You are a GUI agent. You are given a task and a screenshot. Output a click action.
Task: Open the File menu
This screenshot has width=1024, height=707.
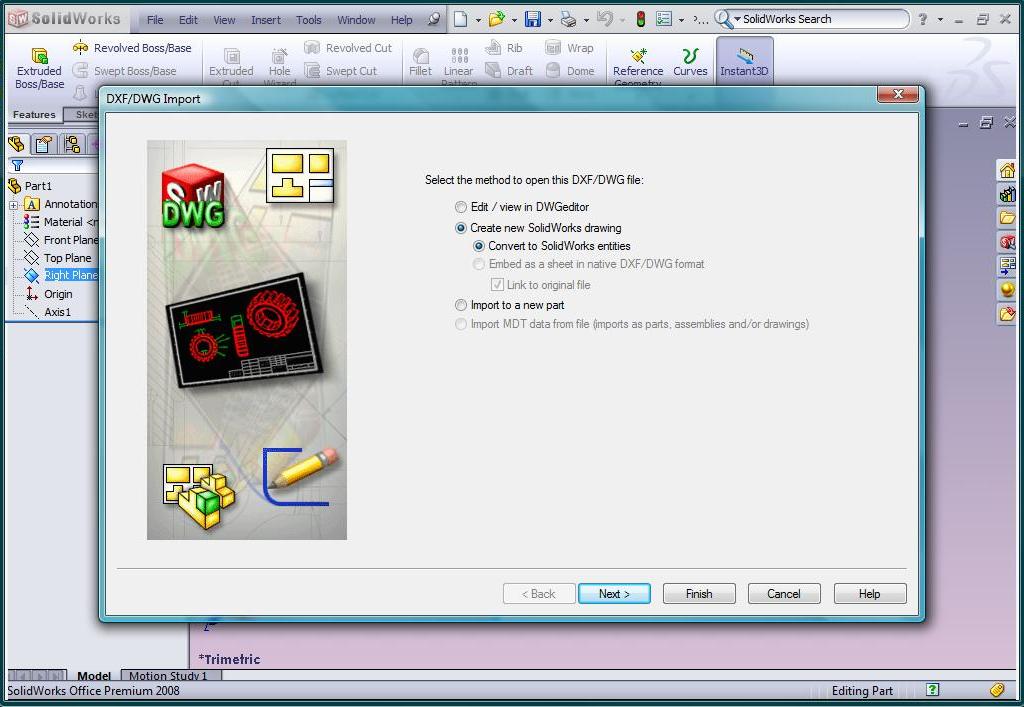tap(155, 20)
